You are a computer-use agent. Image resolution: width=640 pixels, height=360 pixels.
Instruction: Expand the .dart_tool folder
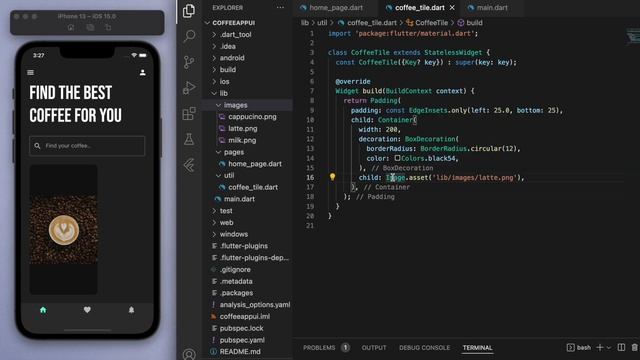(214, 35)
